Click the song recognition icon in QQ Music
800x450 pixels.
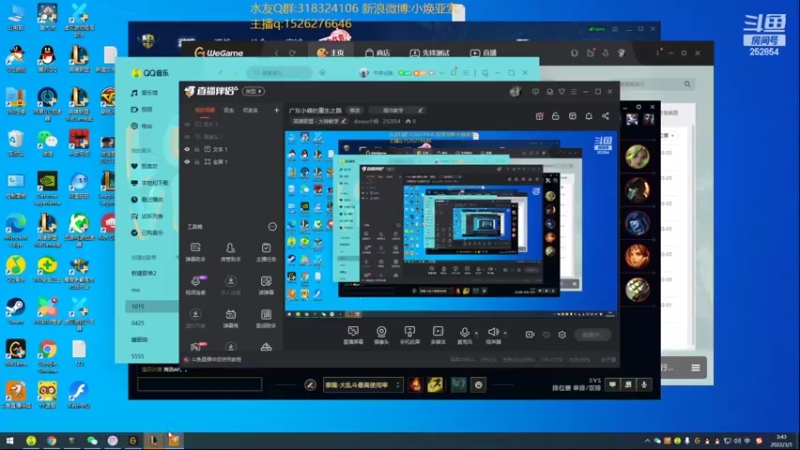[x=322, y=73]
